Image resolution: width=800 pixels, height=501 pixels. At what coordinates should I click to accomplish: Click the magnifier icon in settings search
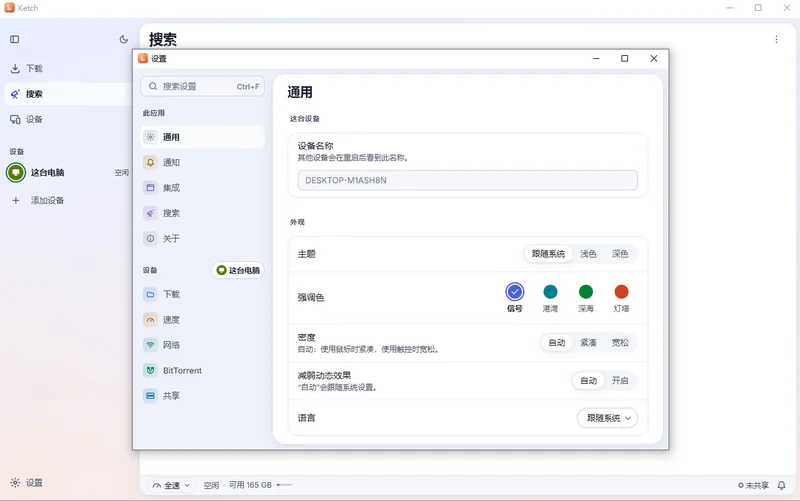(153, 86)
